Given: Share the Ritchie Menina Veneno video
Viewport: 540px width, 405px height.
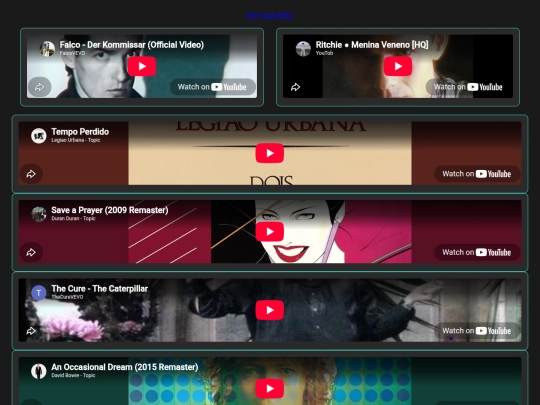Looking at the screenshot, I should (295, 87).
